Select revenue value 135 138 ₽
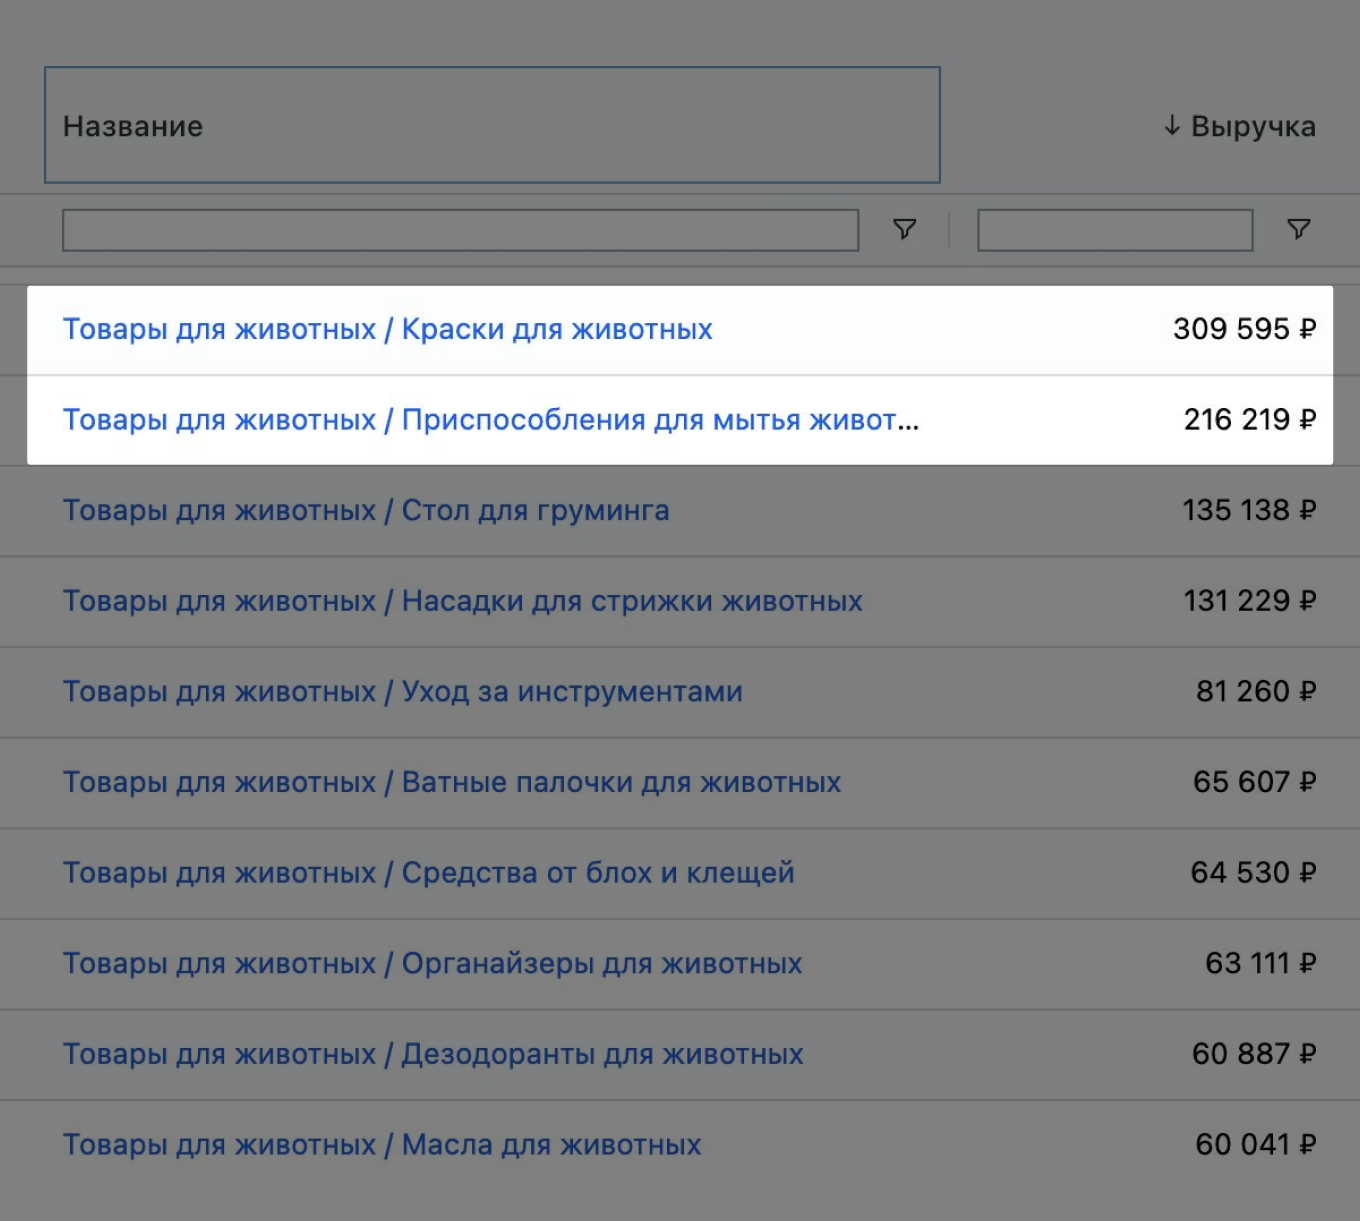 click(x=1250, y=510)
